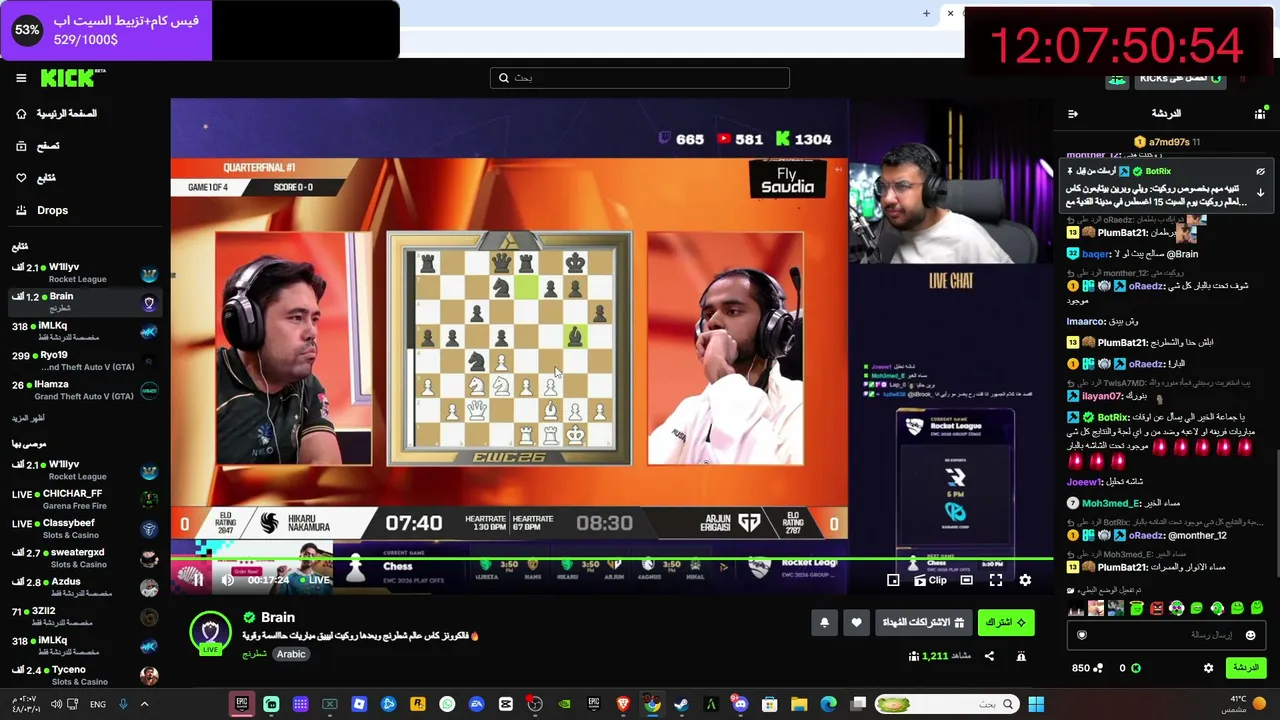Open the W1llyv Rocket League channel under following
Image resolution: width=1280 pixels, height=720 pixels.
click(85, 273)
